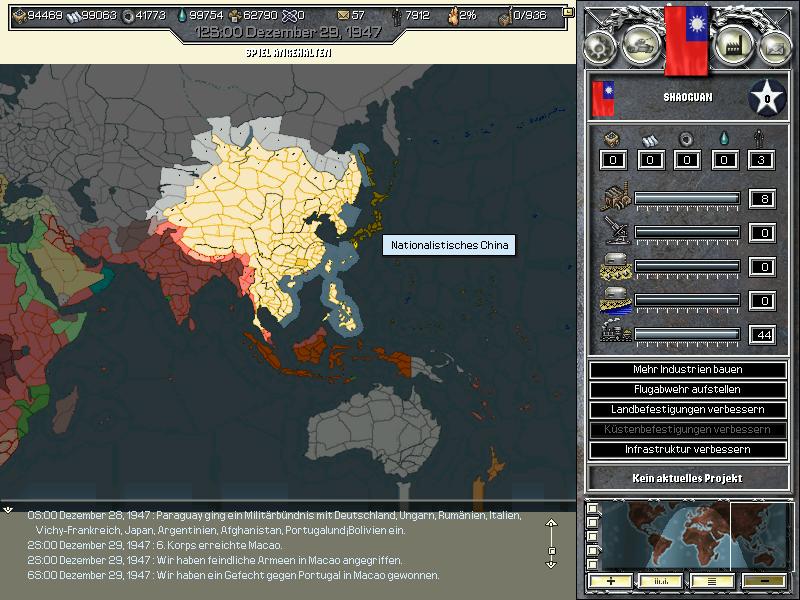Image resolution: width=800 pixels, height=600 pixels.
Task: Click the infrastructure locomotive icon
Action: click(616, 331)
